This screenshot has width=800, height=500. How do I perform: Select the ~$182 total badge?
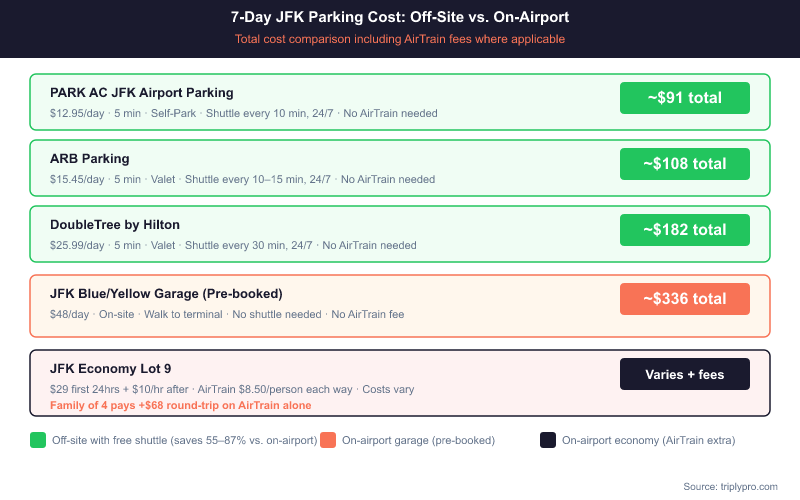click(684, 230)
